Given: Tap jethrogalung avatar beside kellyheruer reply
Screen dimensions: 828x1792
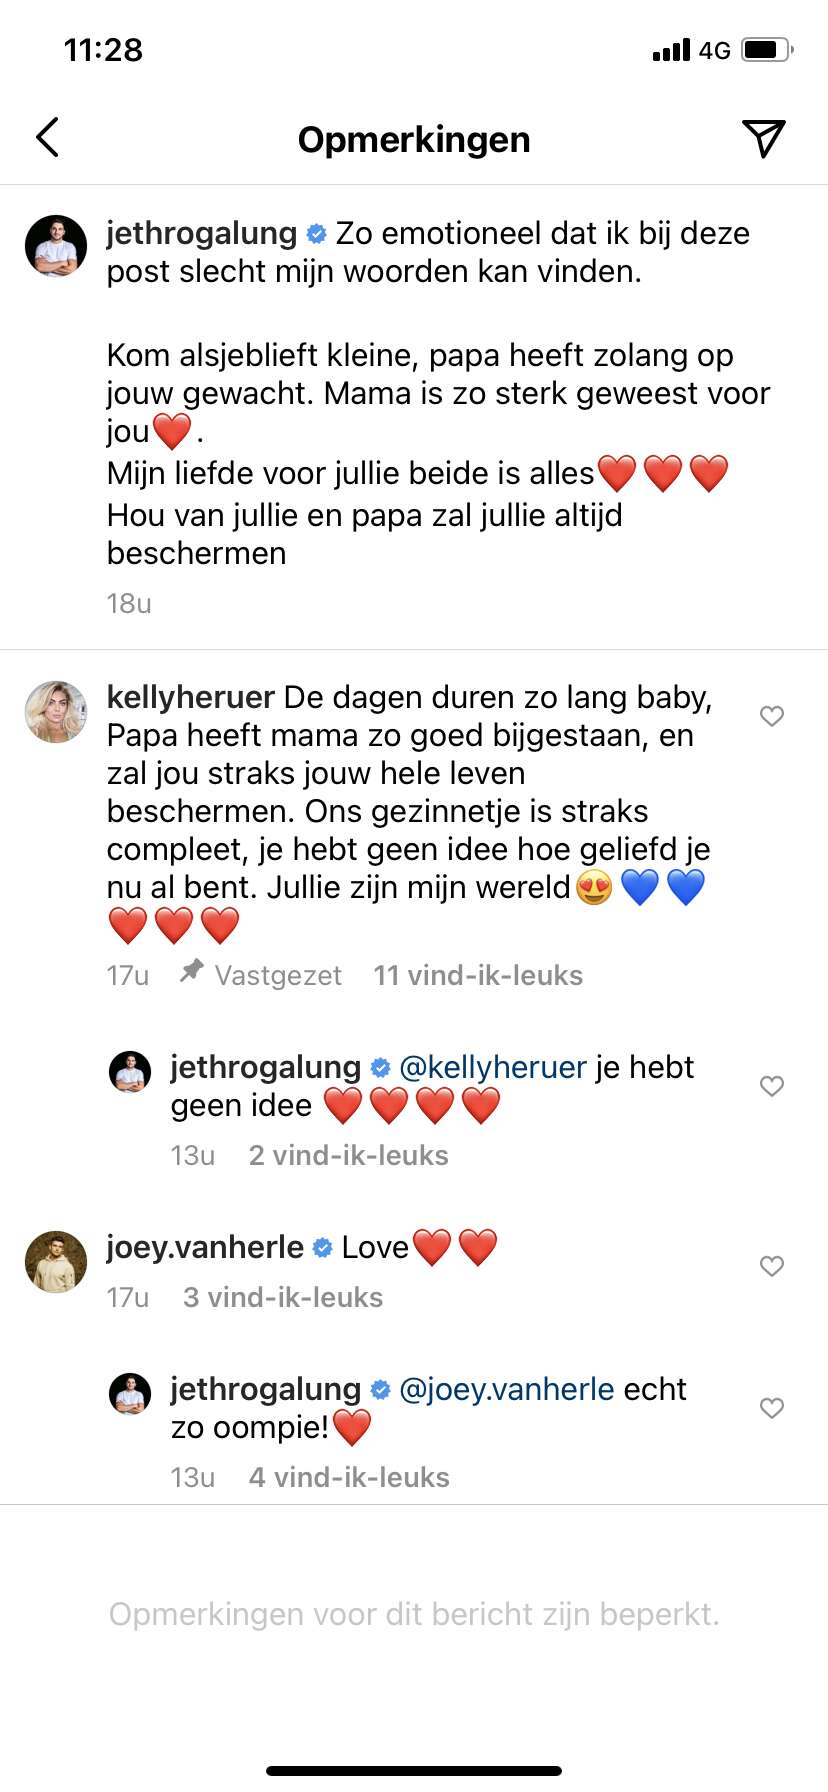Looking at the screenshot, I should coord(130,1072).
